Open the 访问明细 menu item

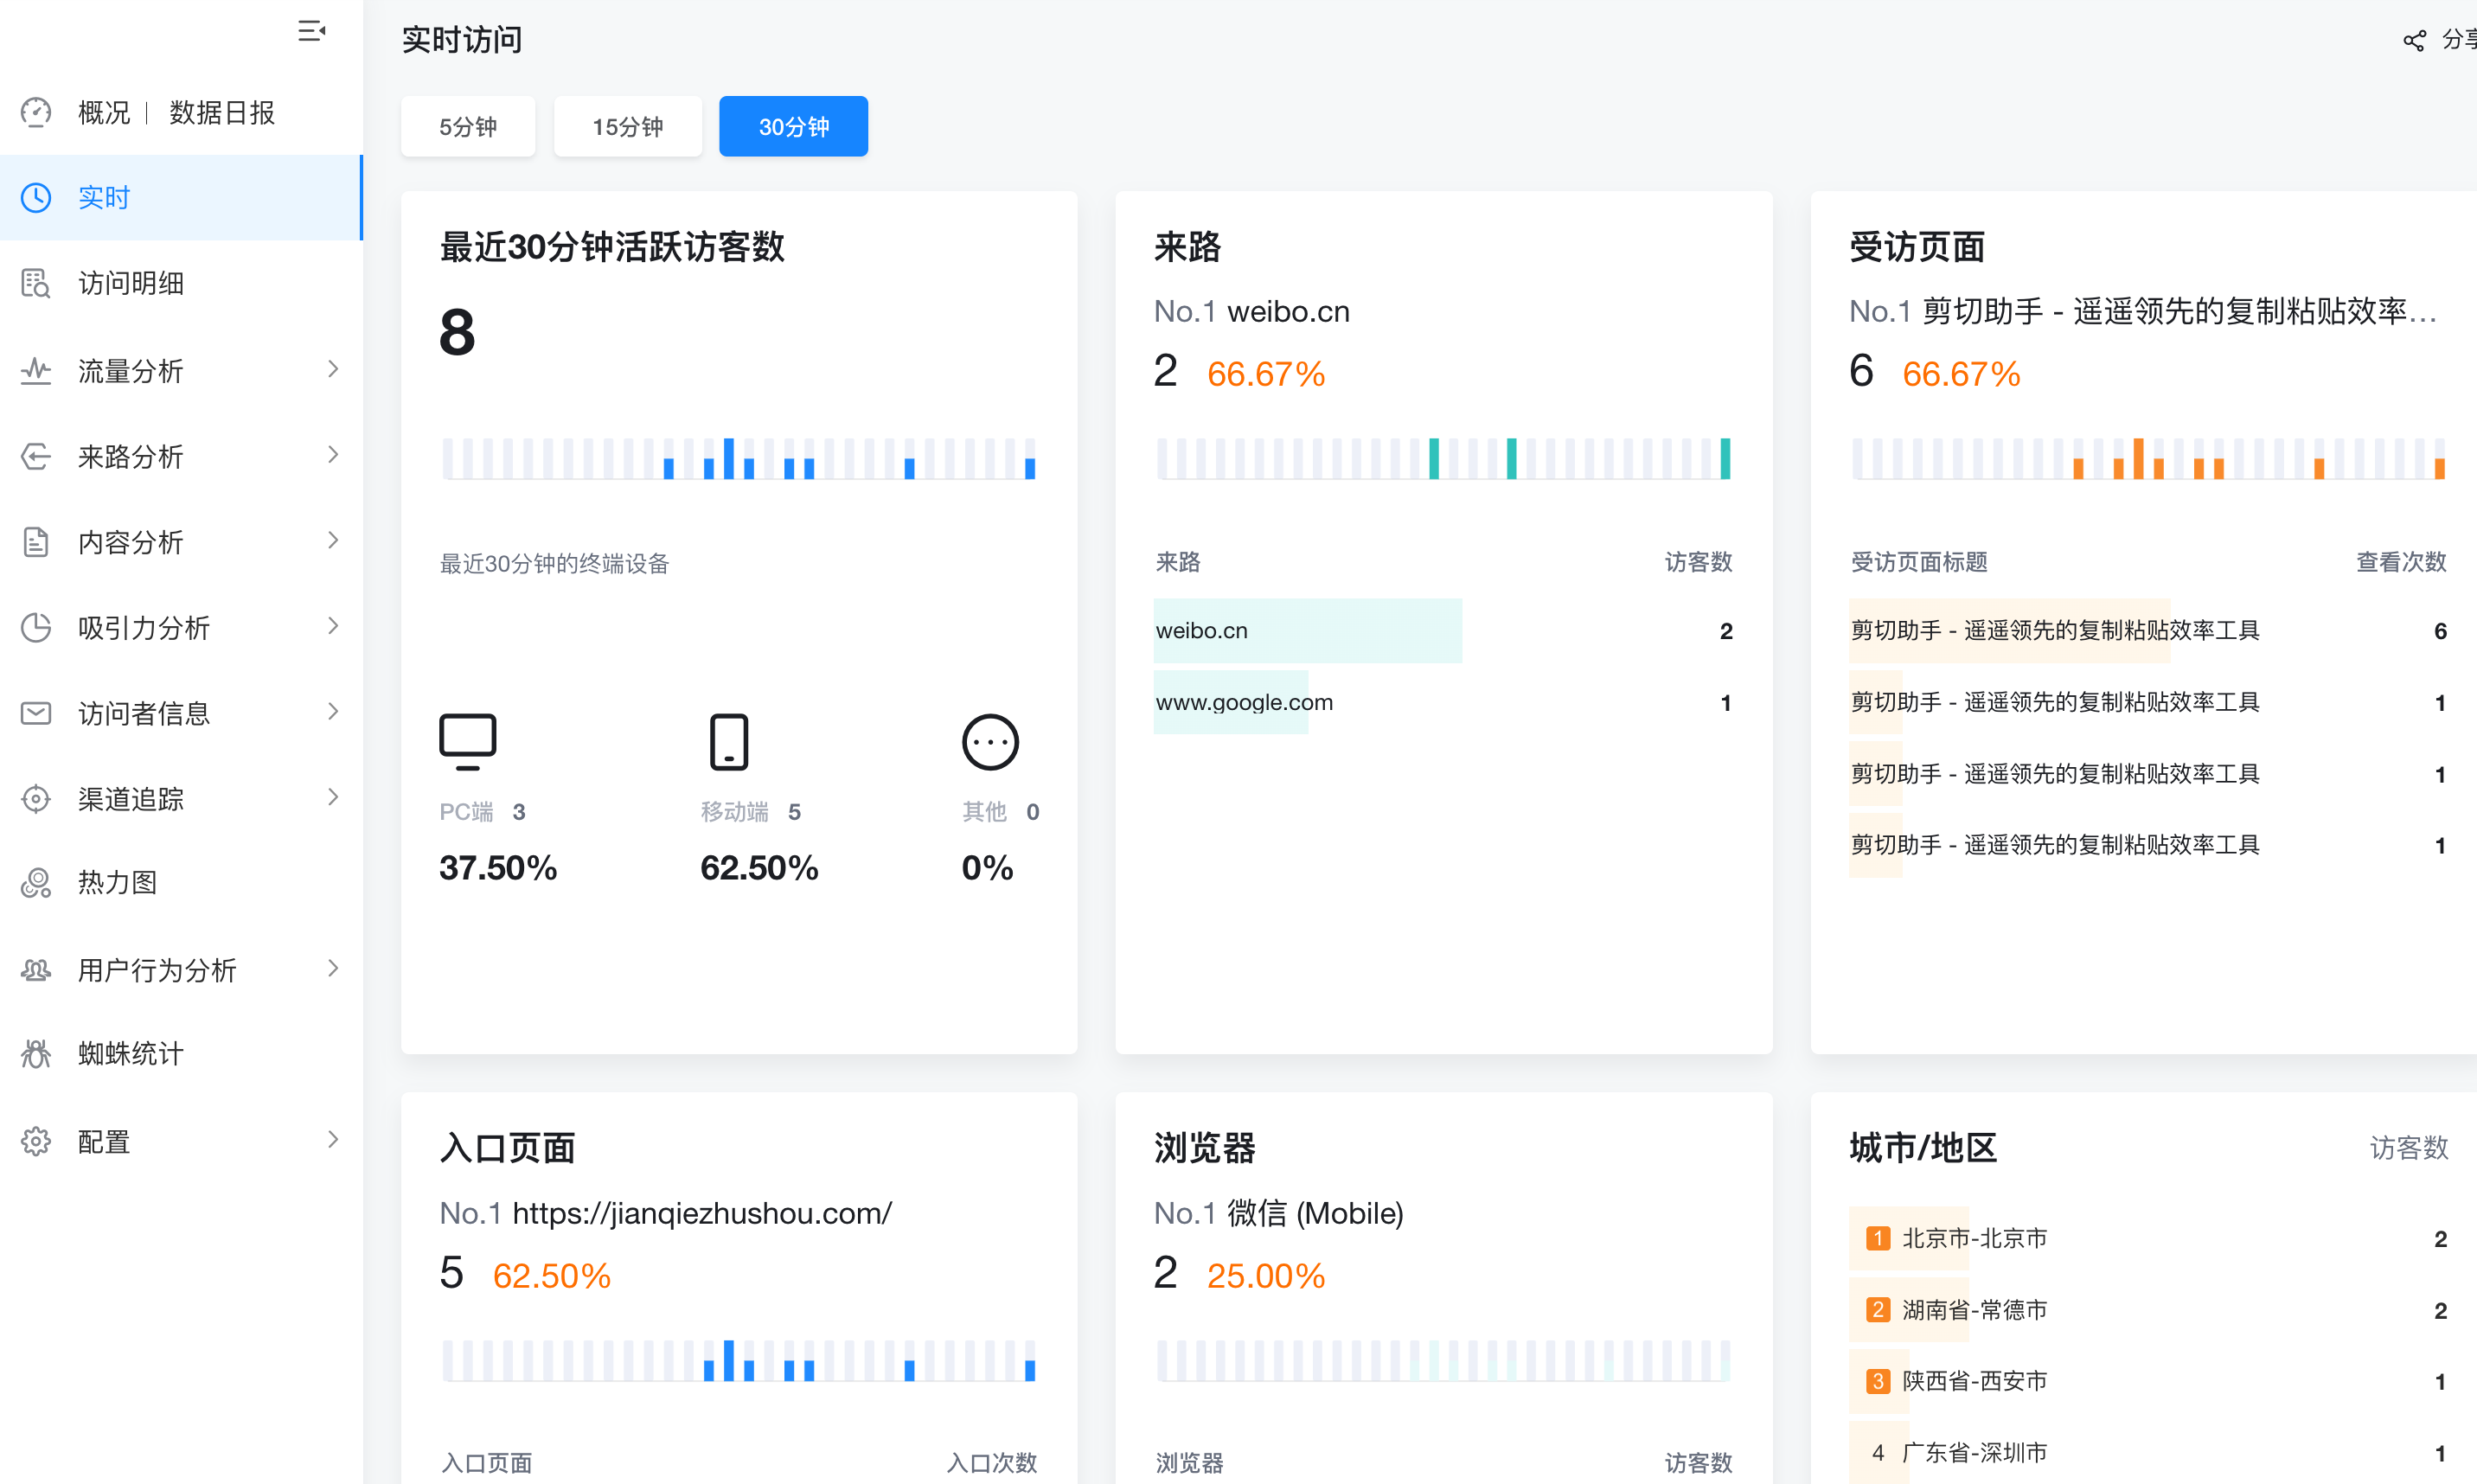pyautogui.click(x=131, y=284)
